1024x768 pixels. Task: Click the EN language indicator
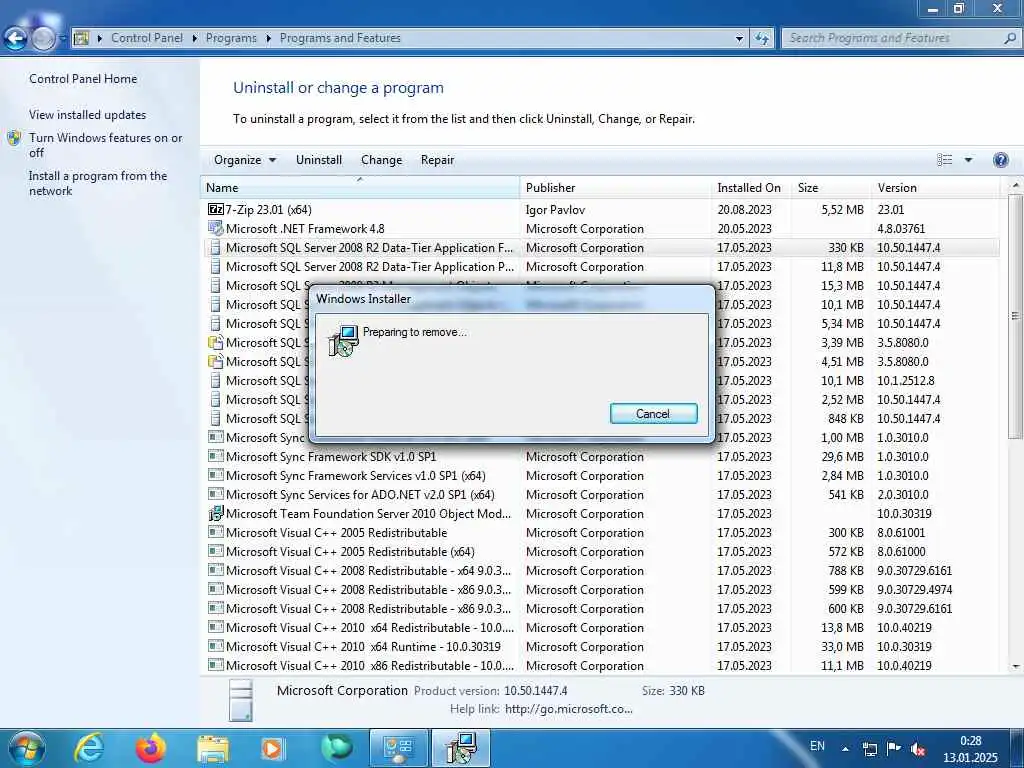(817, 746)
